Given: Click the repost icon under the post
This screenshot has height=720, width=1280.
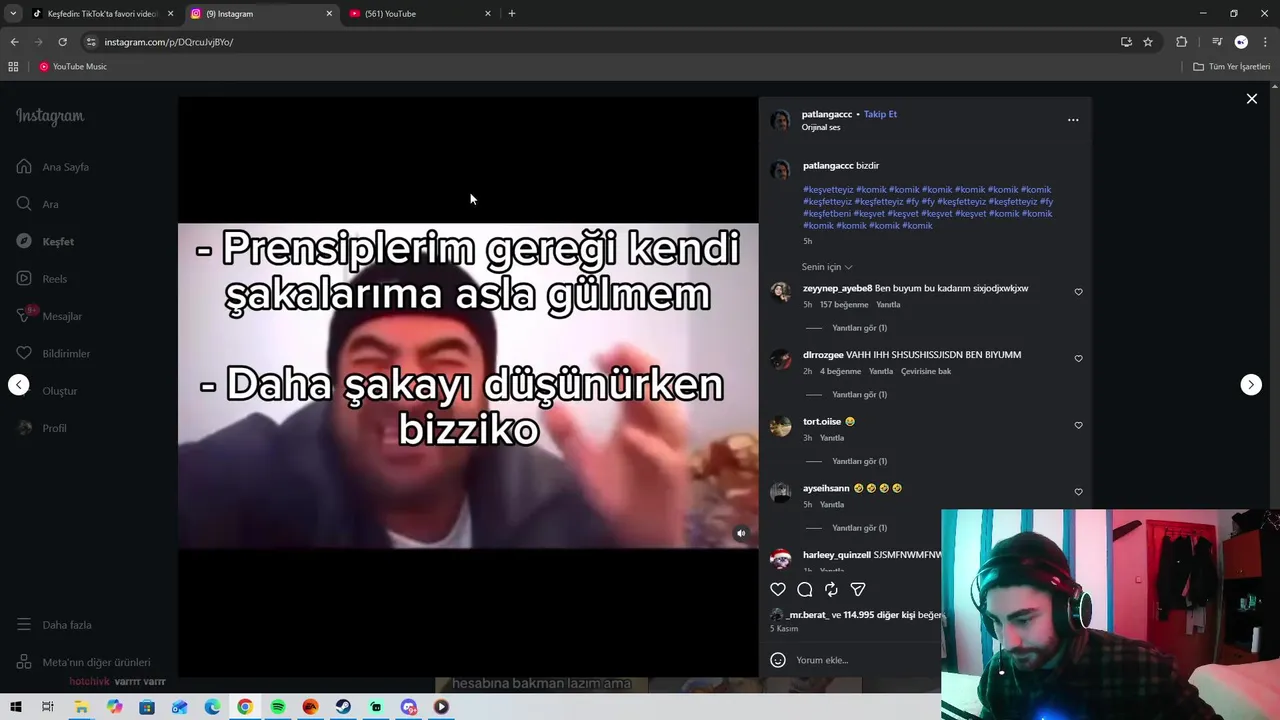Looking at the screenshot, I should [x=831, y=590].
